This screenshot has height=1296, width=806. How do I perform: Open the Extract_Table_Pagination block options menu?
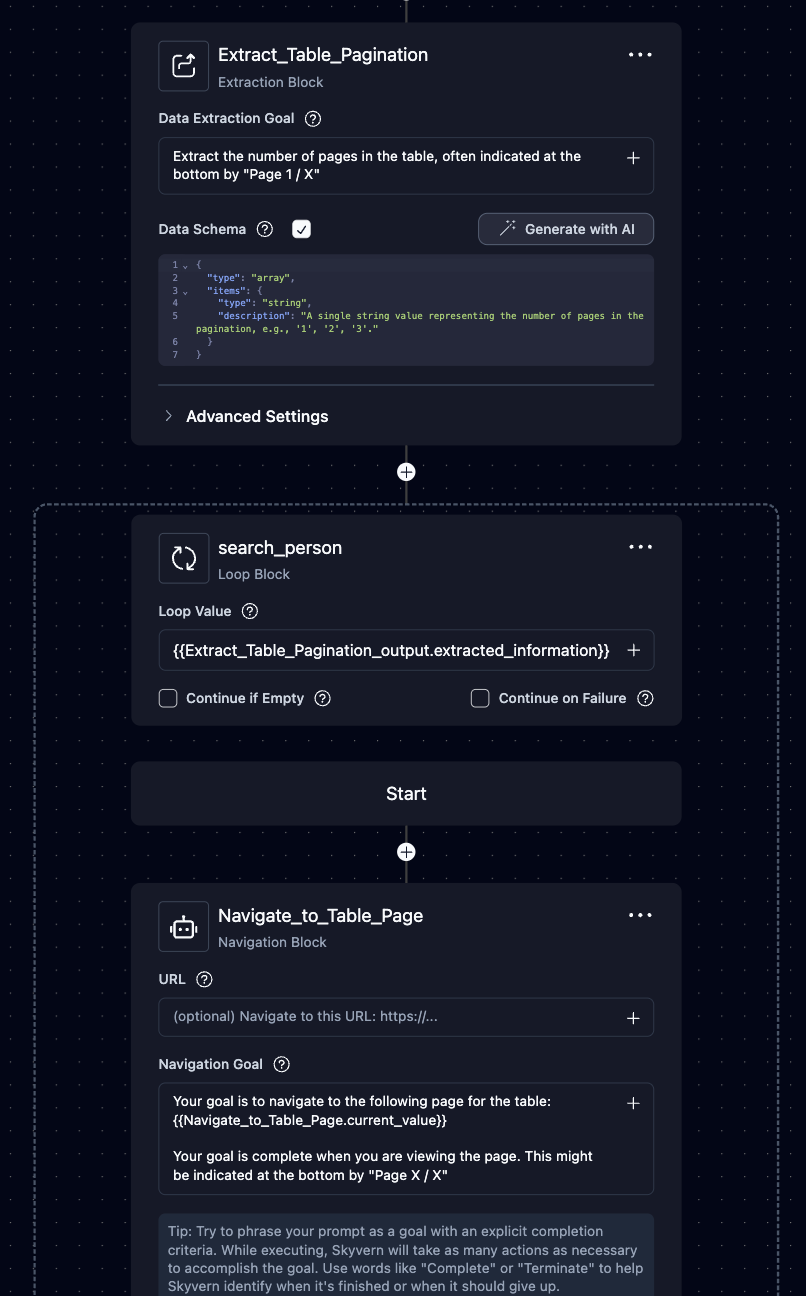[640, 55]
